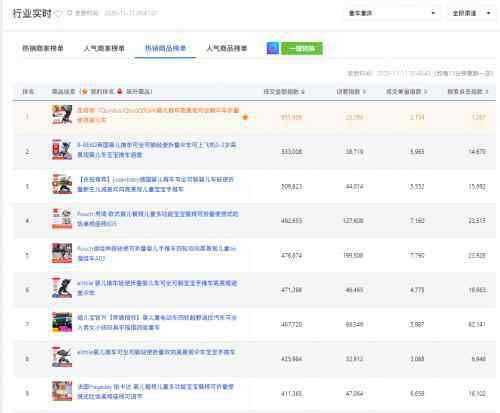Sort by the 成交金额指数 column header
500x413 pixels.
tap(284, 91)
